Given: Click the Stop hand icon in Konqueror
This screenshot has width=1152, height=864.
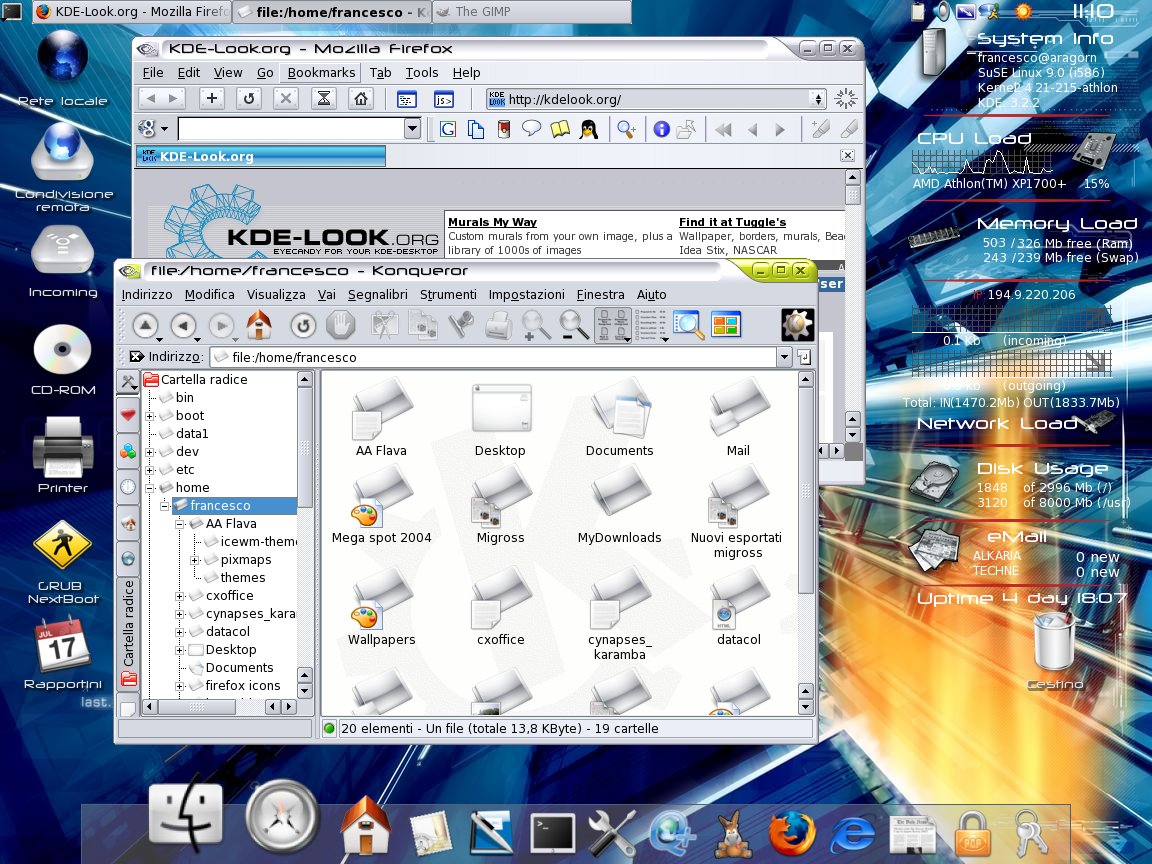Looking at the screenshot, I should 340,325.
